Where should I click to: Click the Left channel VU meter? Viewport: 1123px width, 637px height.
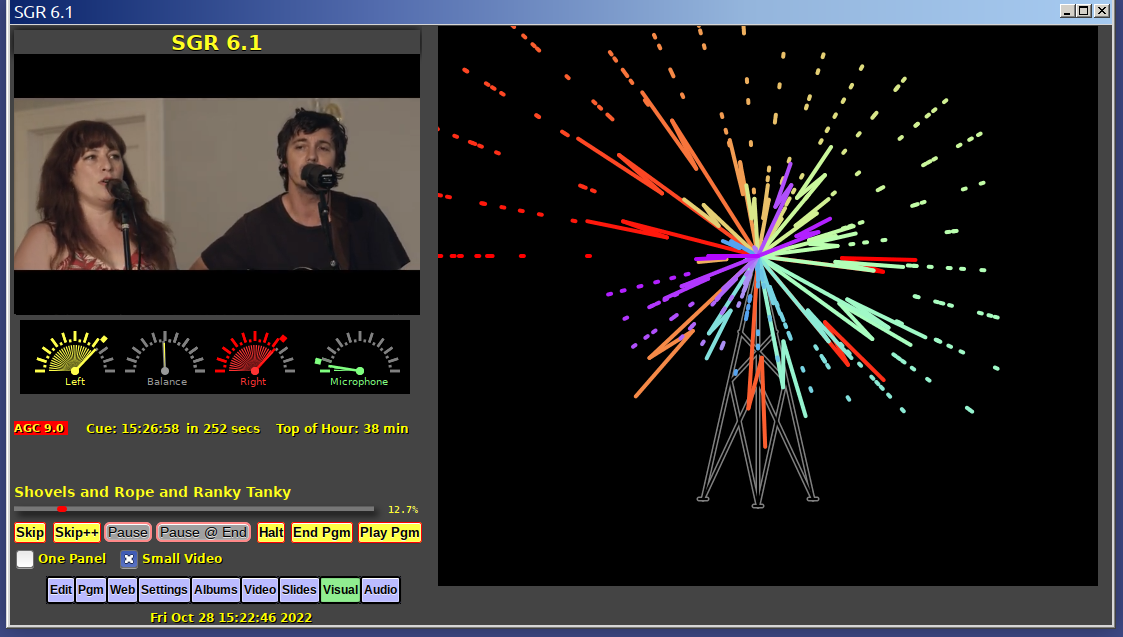[74, 357]
